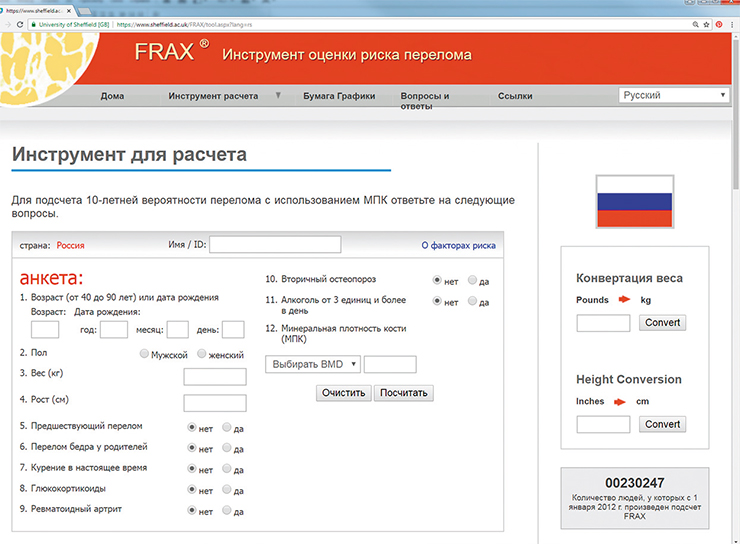Open the Инструмент расчета menu item
The width and height of the screenshot is (740, 544).
click(x=213, y=96)
